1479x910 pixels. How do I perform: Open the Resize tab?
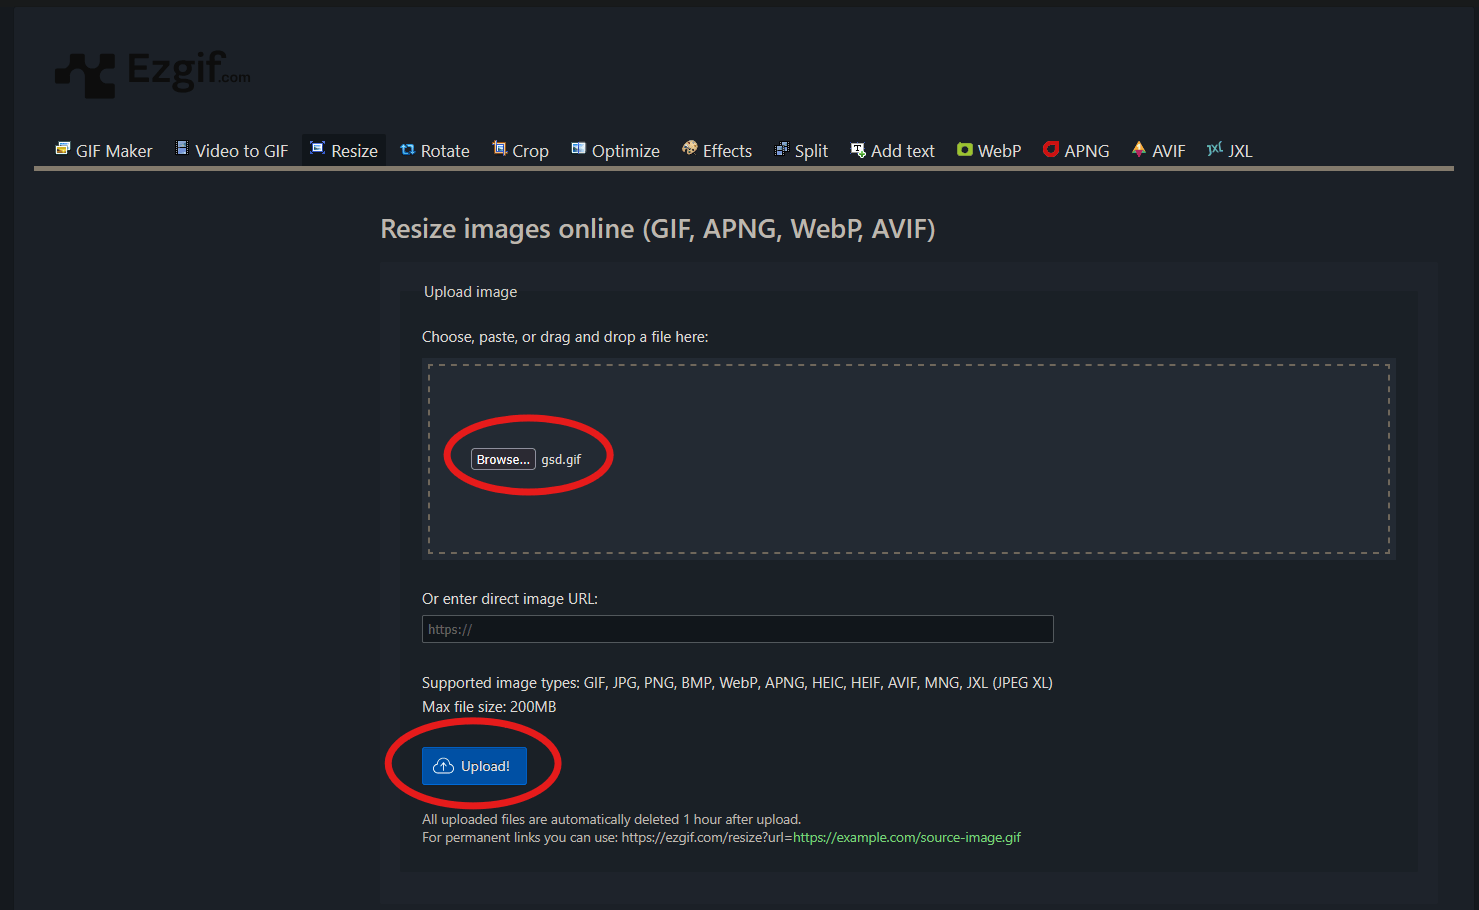click(344, 151)
